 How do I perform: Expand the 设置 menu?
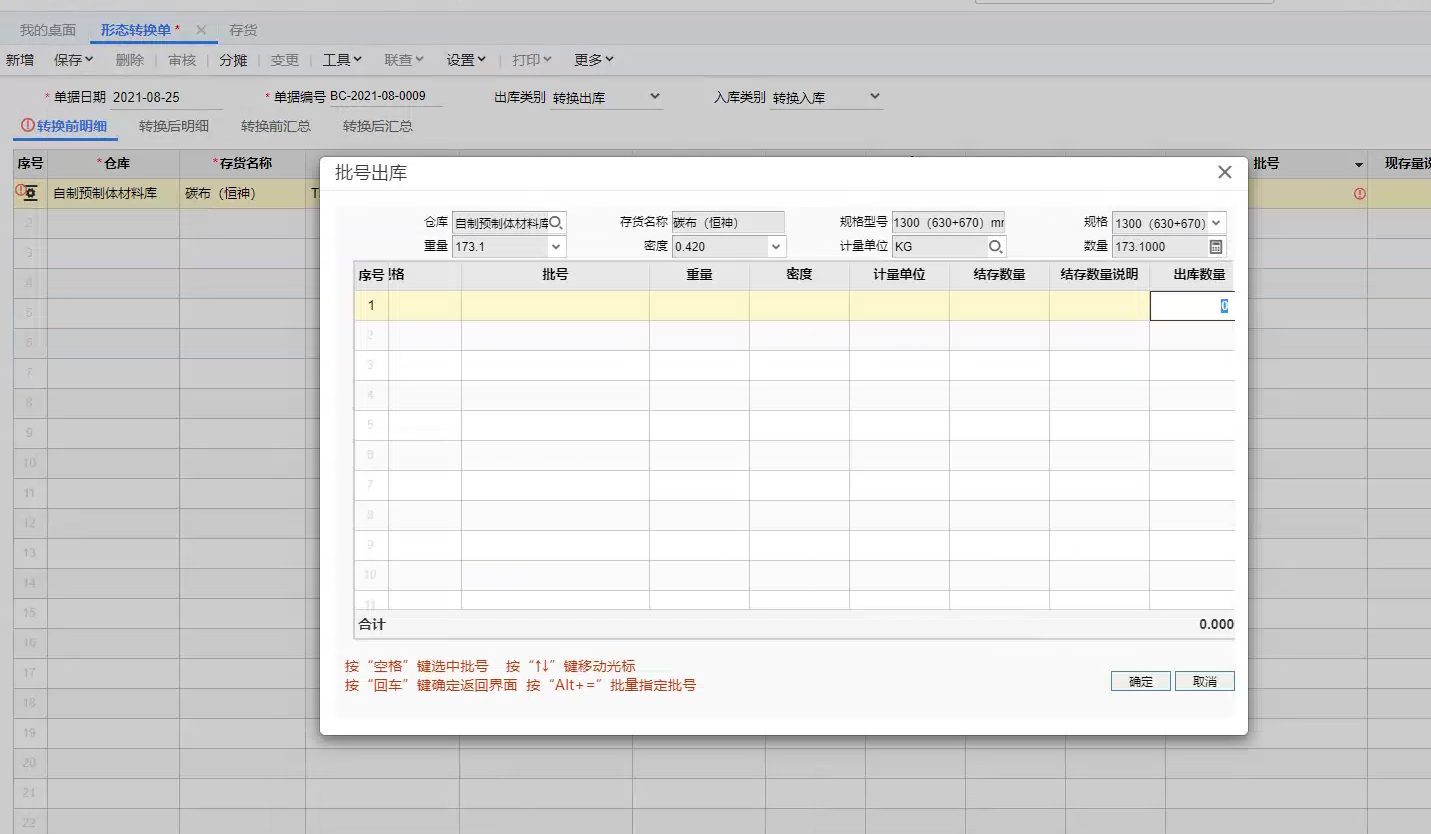point(466,60)
